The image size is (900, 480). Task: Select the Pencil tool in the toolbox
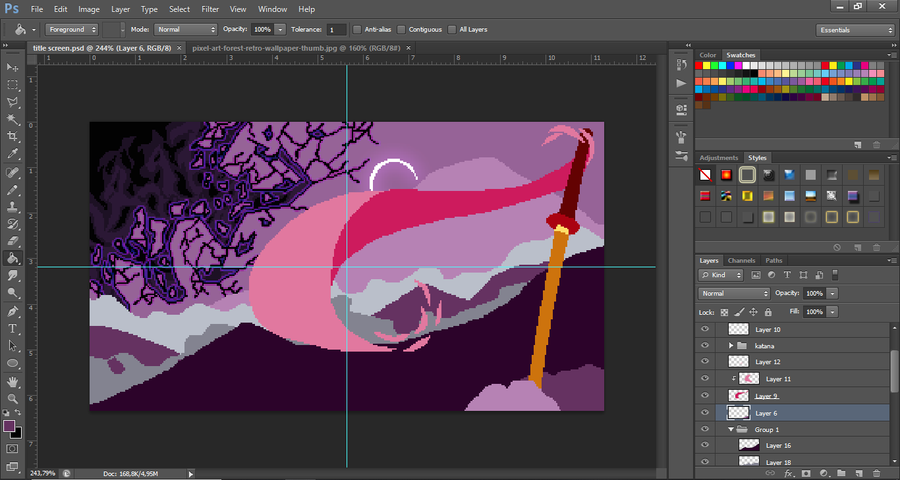tap(12, 189)
